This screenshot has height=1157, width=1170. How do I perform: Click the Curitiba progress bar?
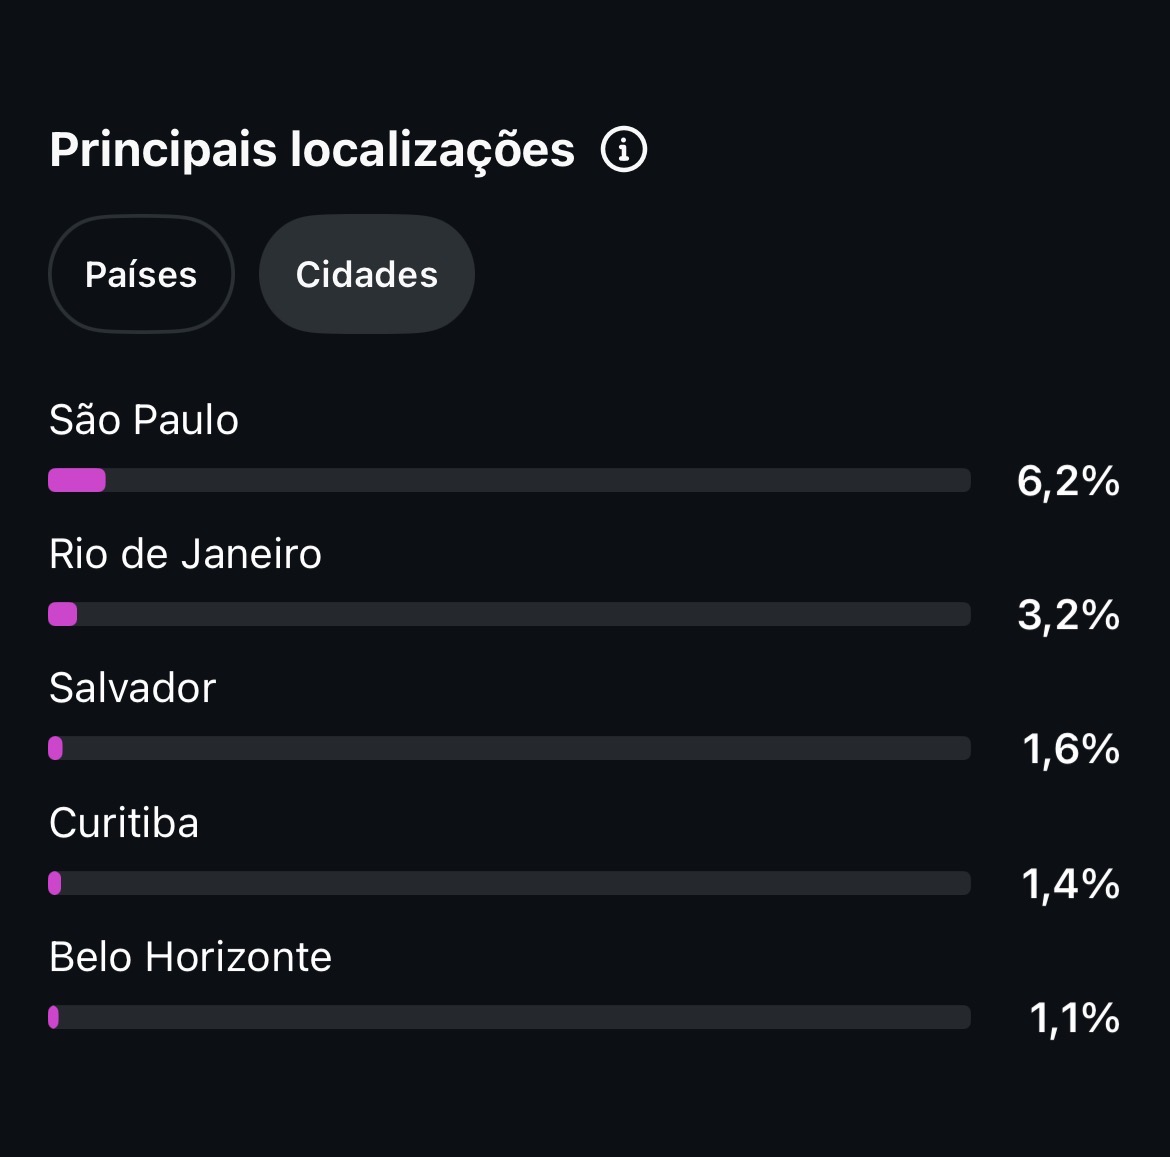(509, 882)
